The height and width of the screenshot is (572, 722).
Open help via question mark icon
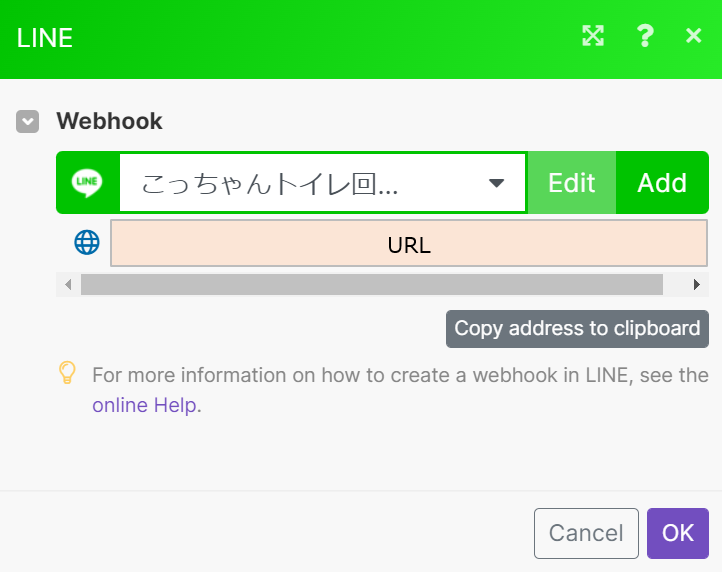point(645,36)
